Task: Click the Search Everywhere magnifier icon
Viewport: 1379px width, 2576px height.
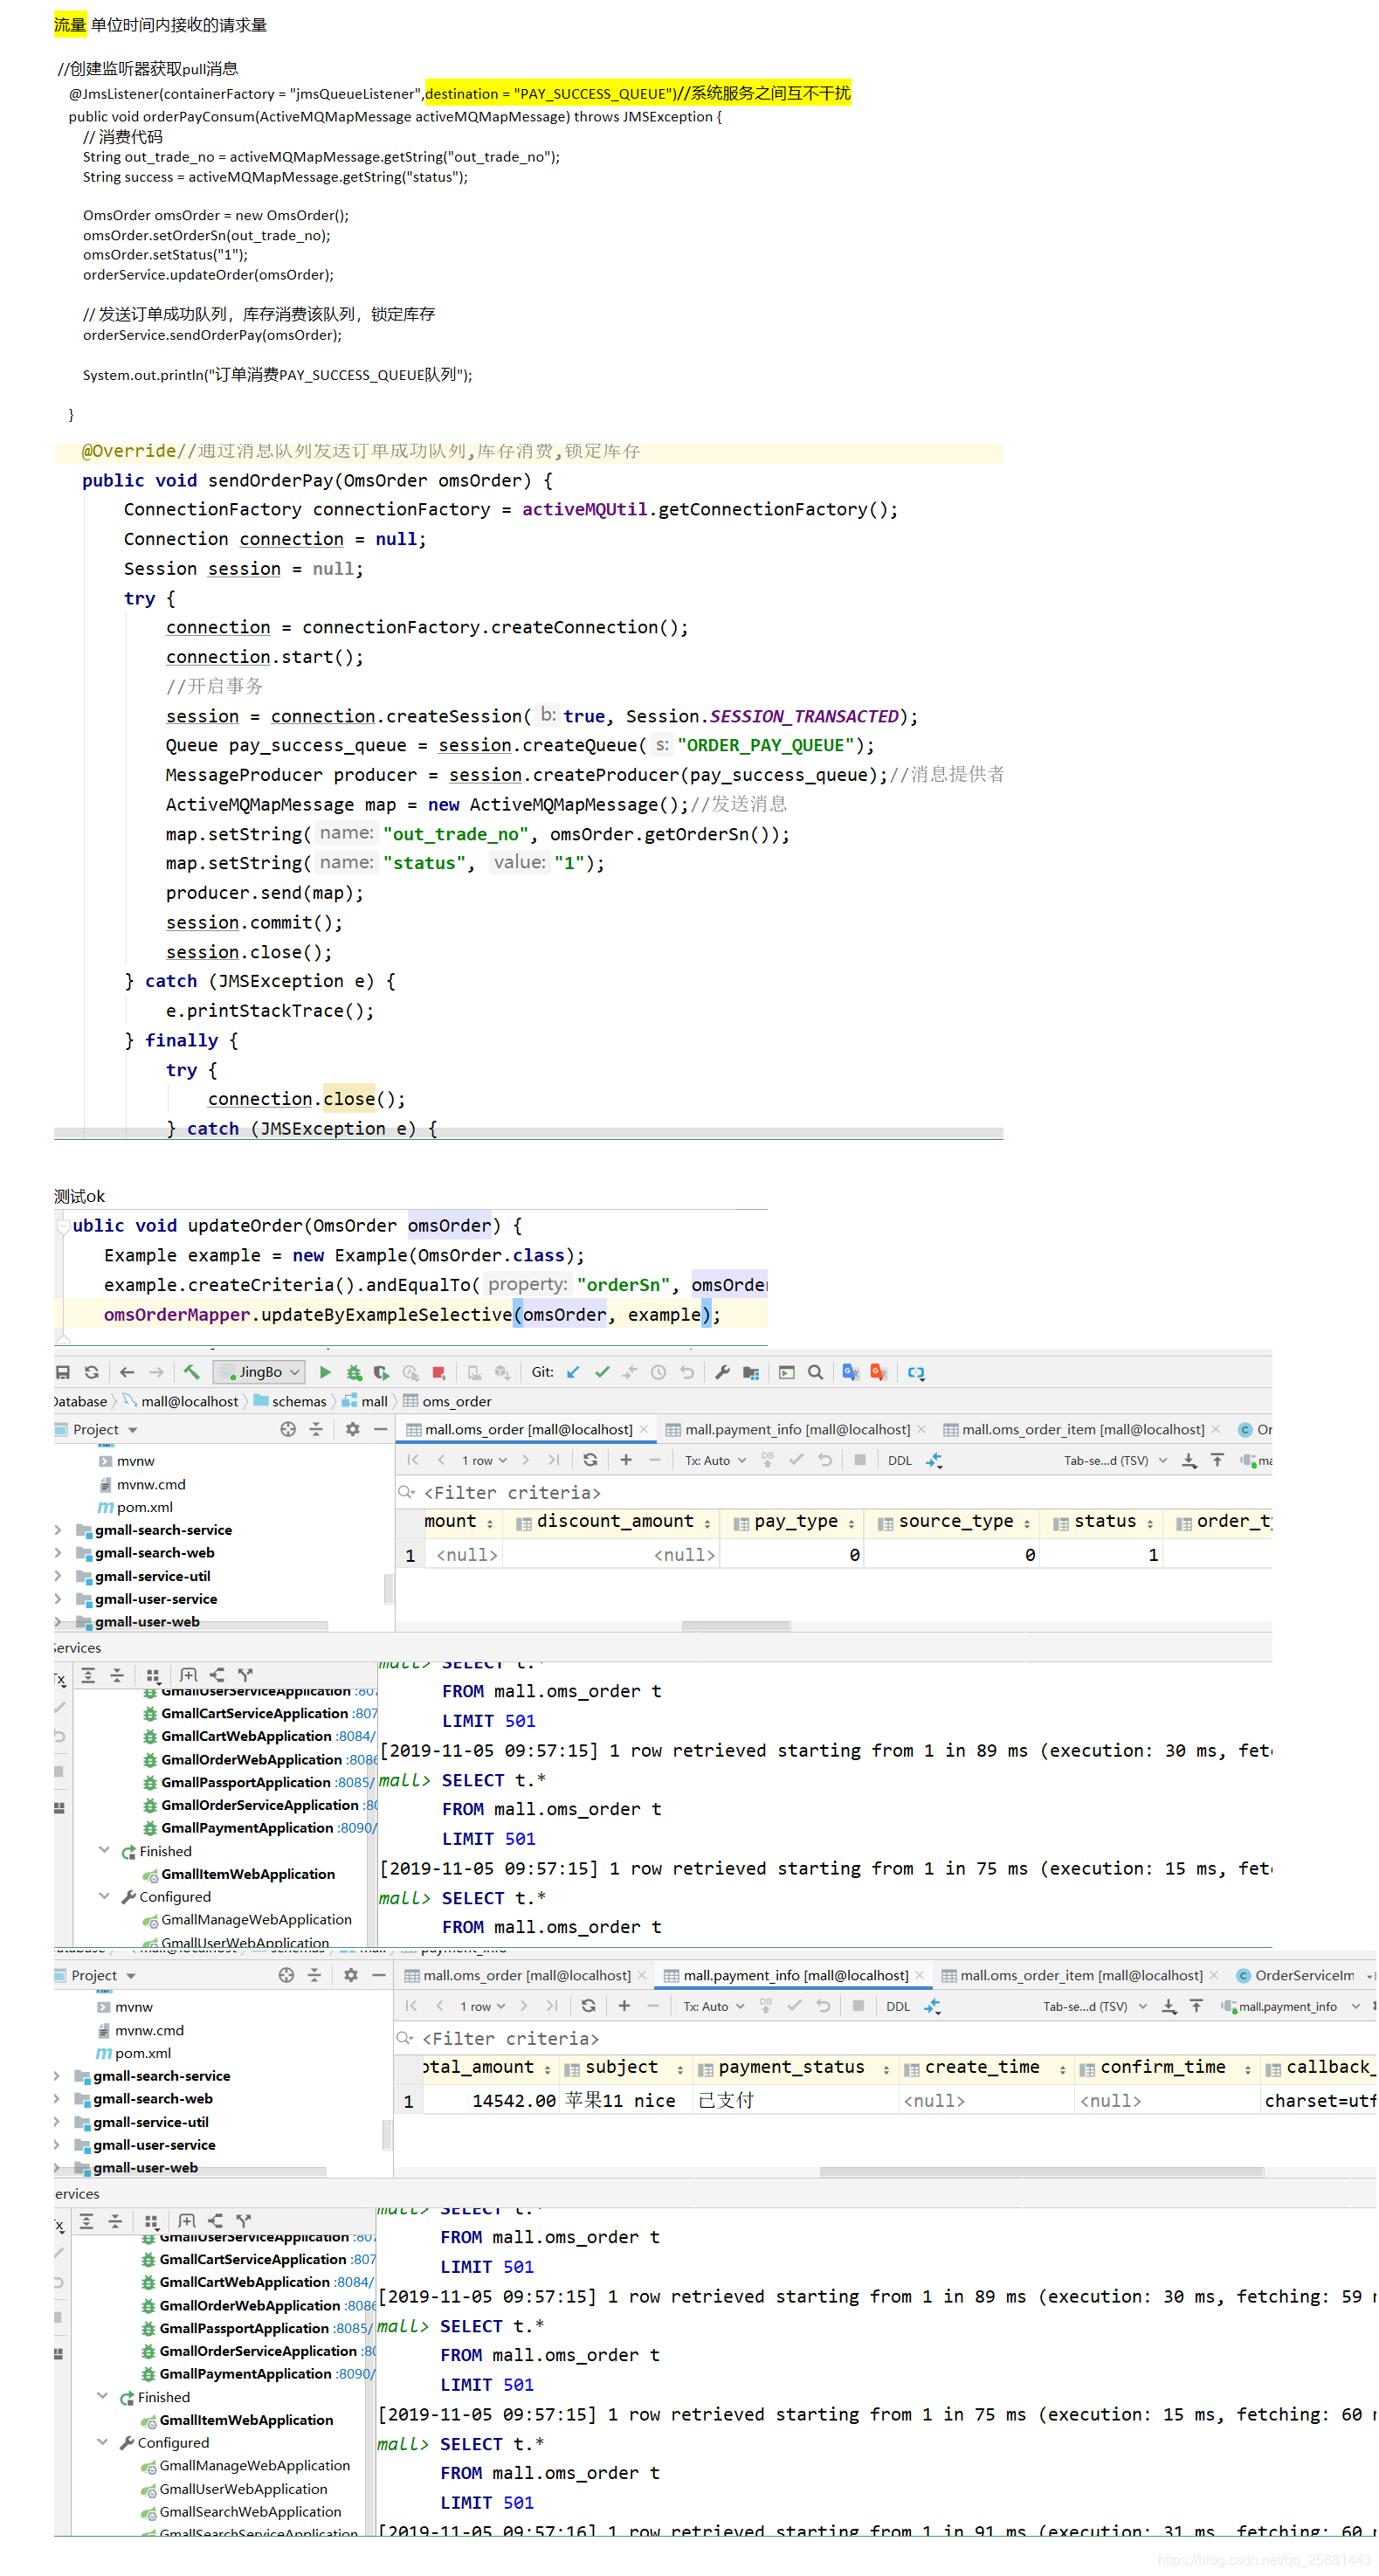Action: [815, 1372]
